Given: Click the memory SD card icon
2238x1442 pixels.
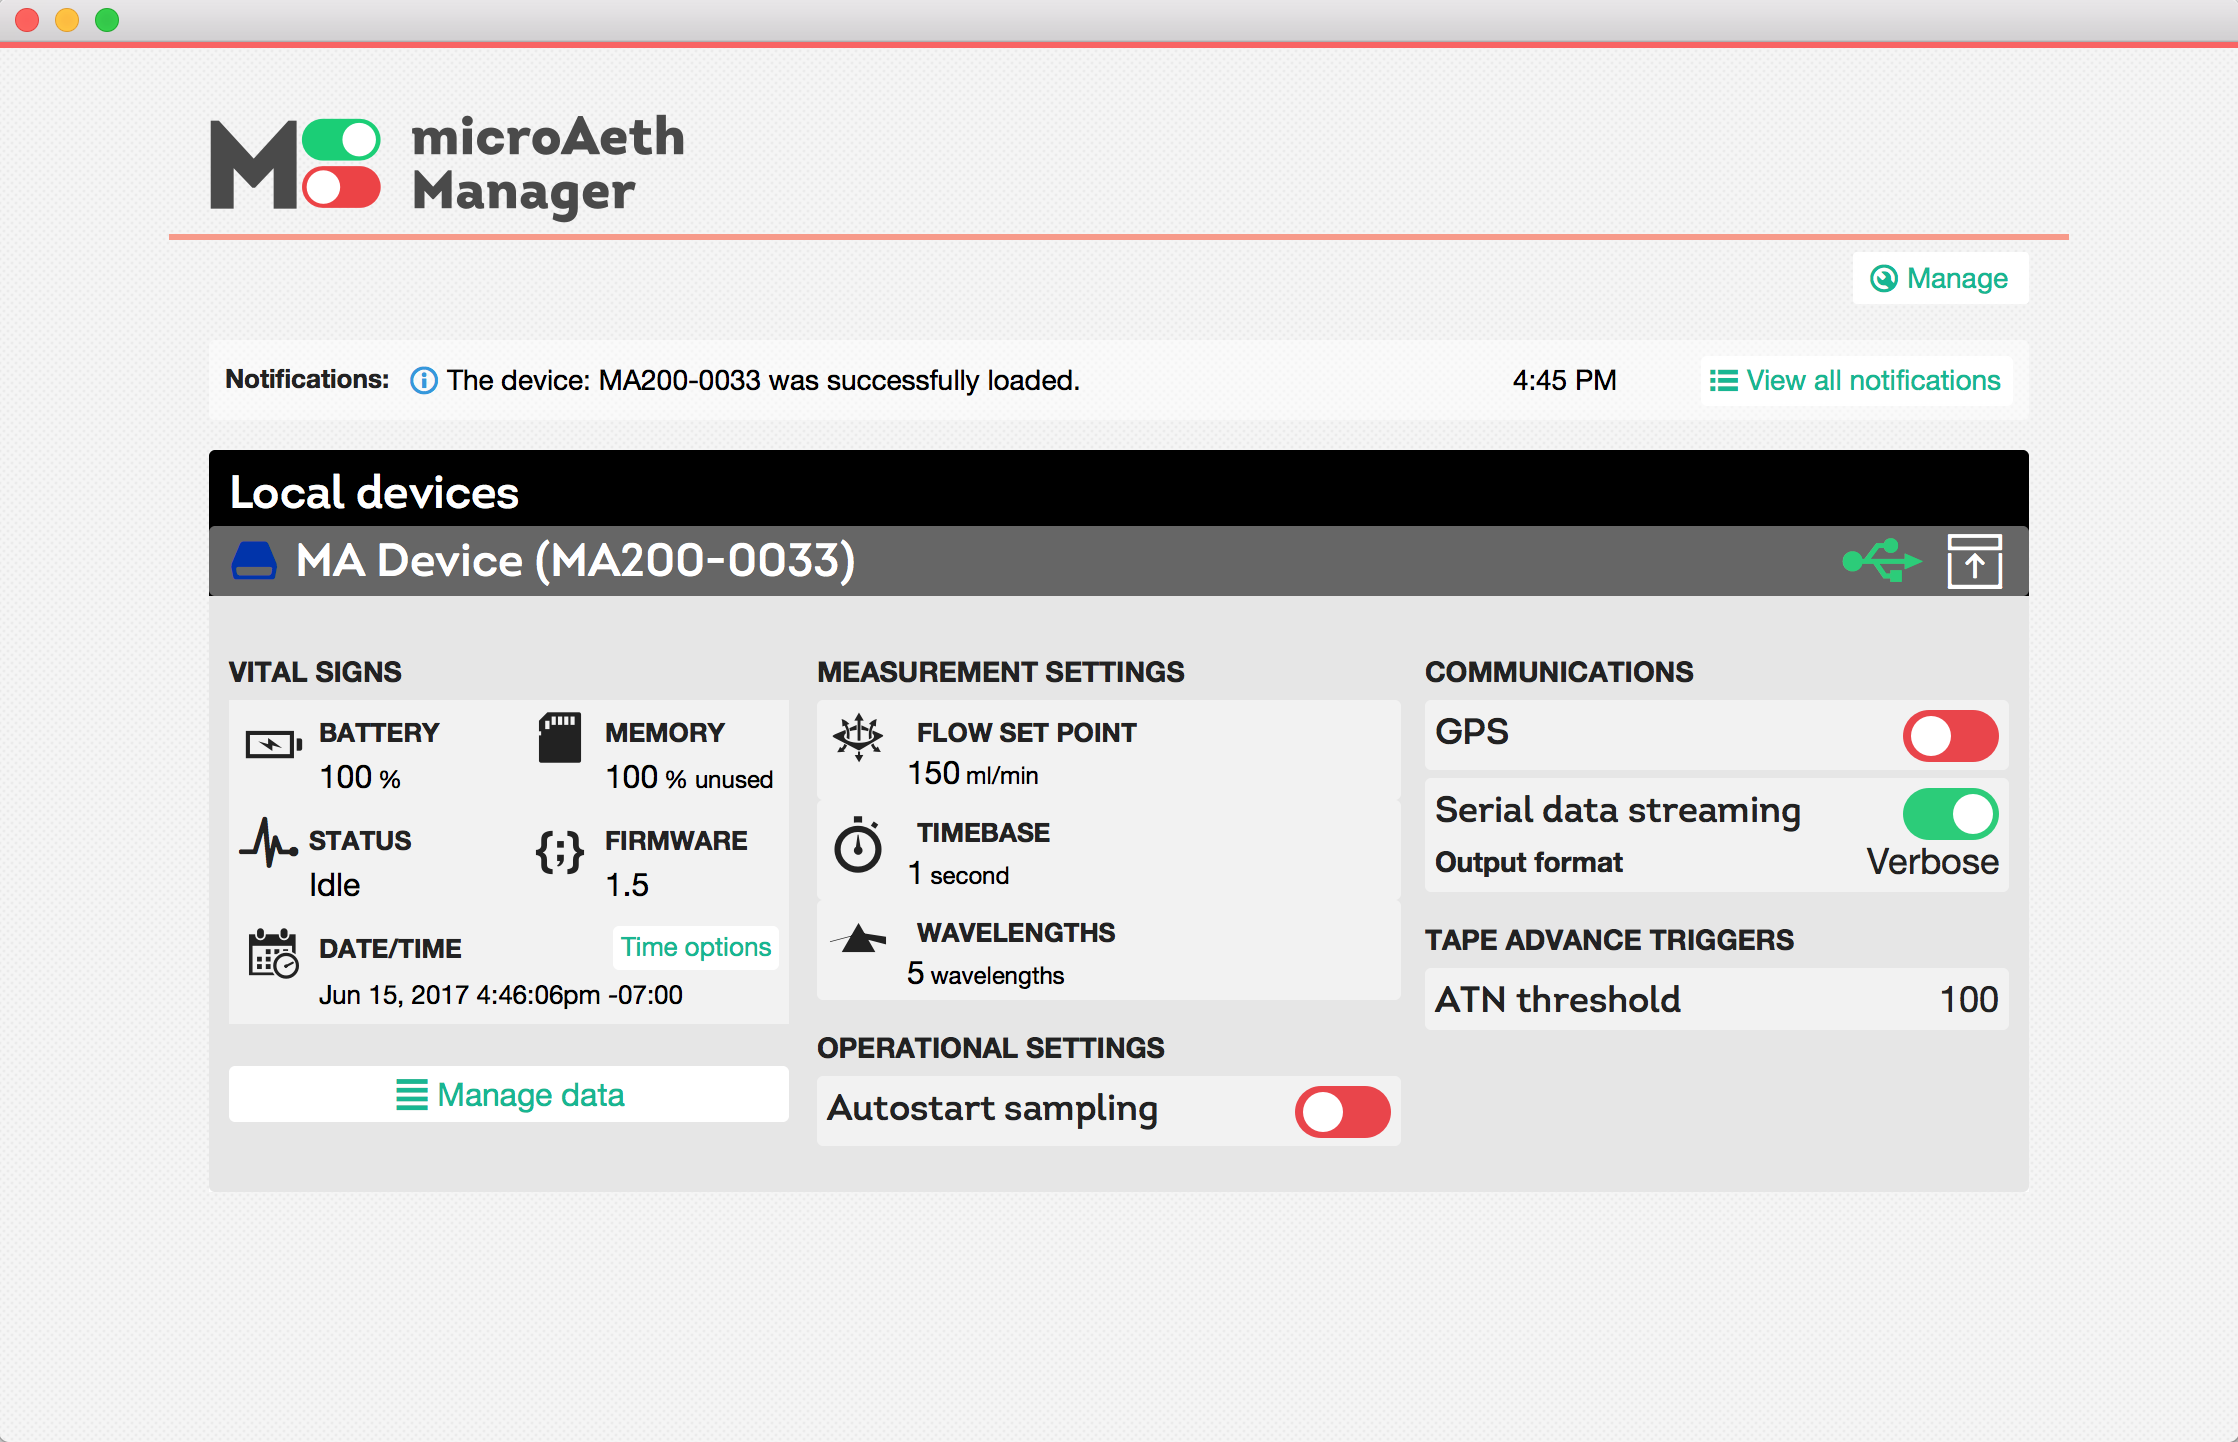Looking at the screenshot, I should point(560,738).
